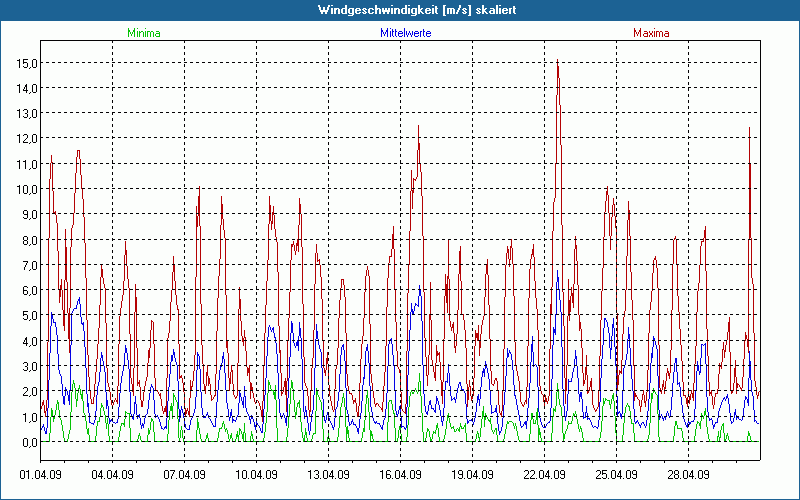Click the 3,0 y-axis label
Image resolution: width=800 pixels, height=500 pixels.
(29, 366)
